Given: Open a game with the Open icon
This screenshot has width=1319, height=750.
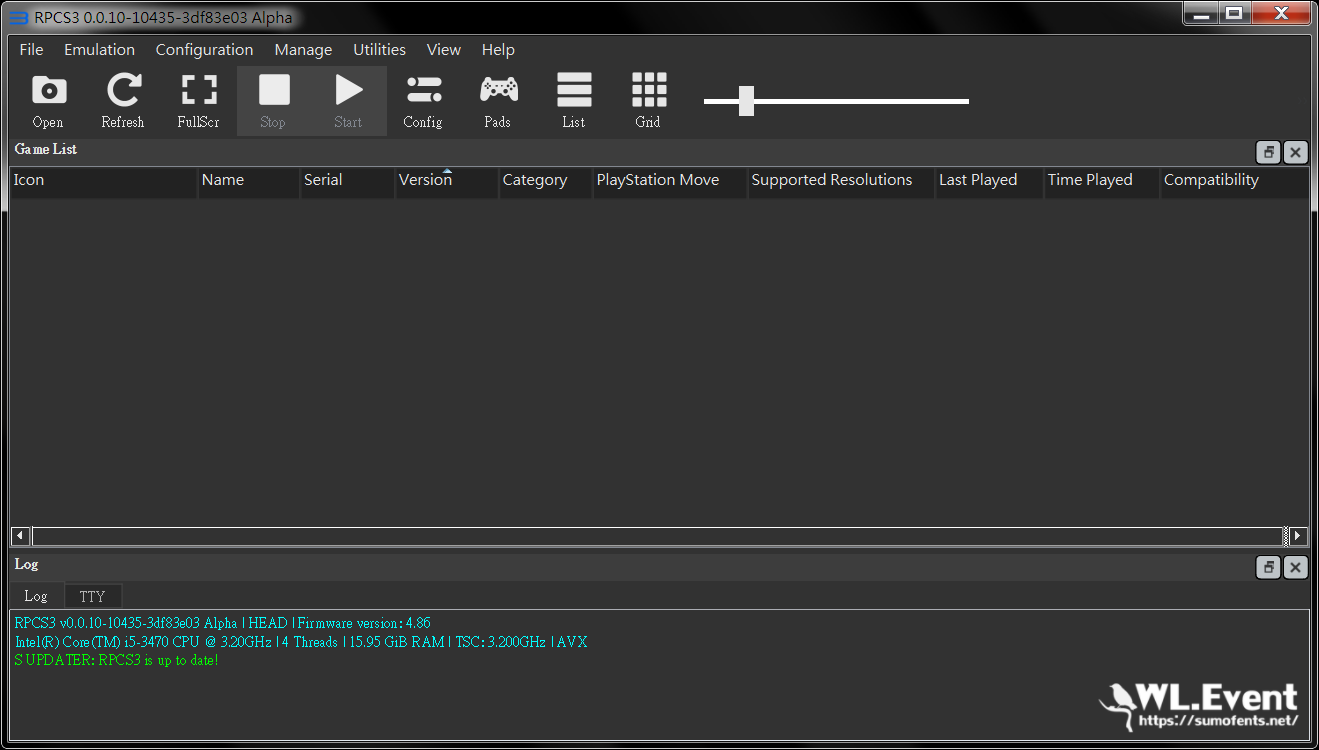Looking at the screenshot, I should (48, 100).
